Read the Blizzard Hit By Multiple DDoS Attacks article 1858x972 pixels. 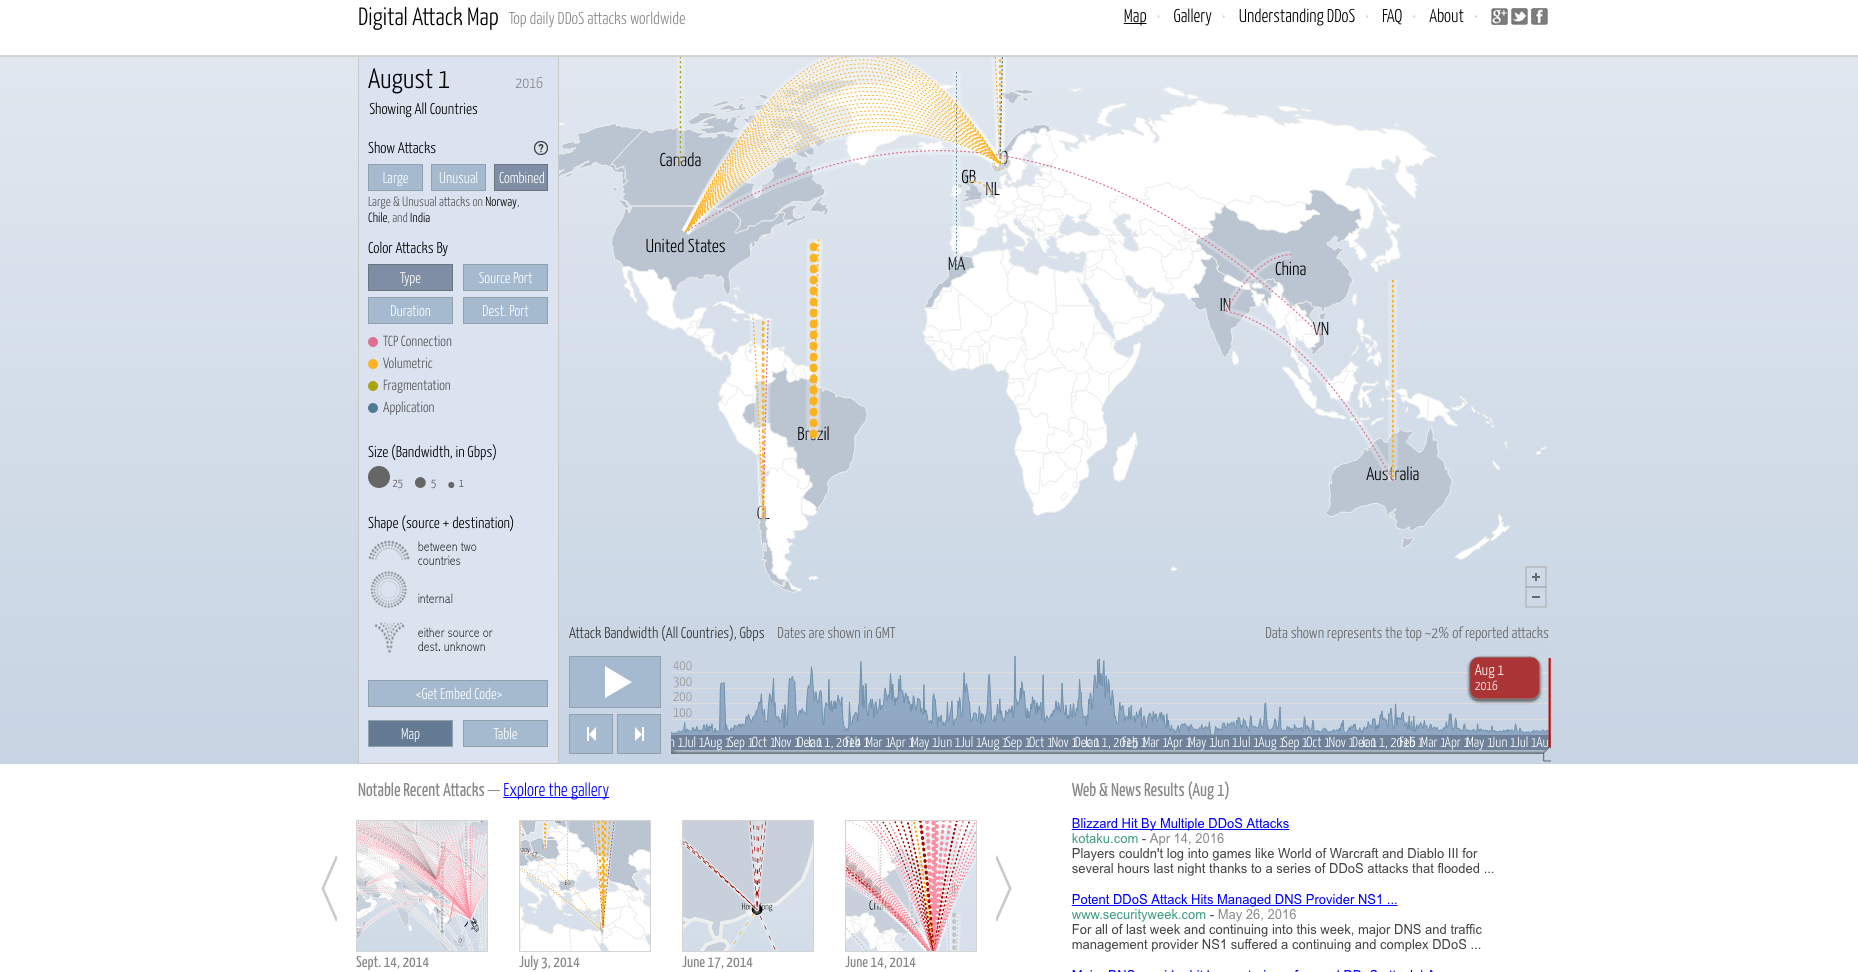[x=1180, y=823]
